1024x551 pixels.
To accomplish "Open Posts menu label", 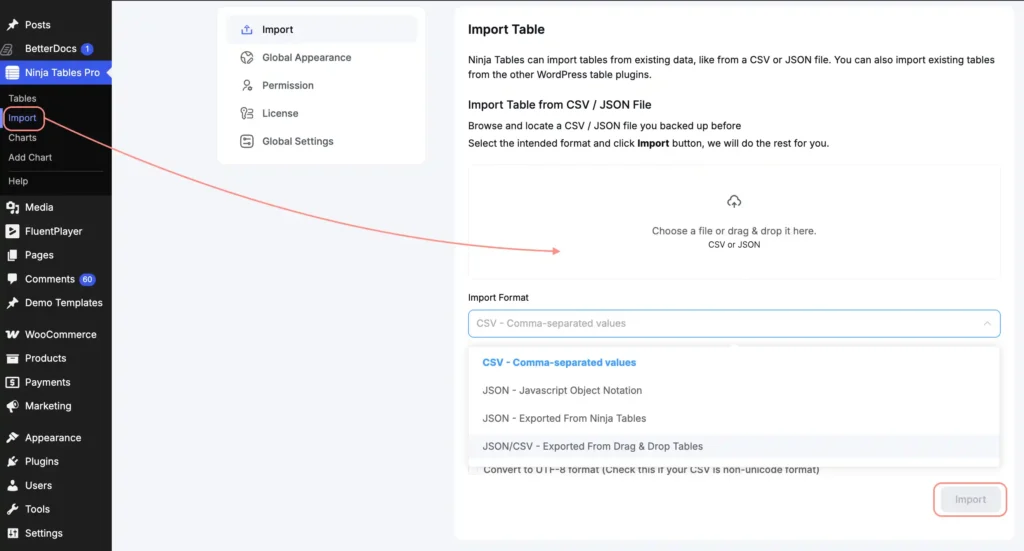I will (38, 25).
